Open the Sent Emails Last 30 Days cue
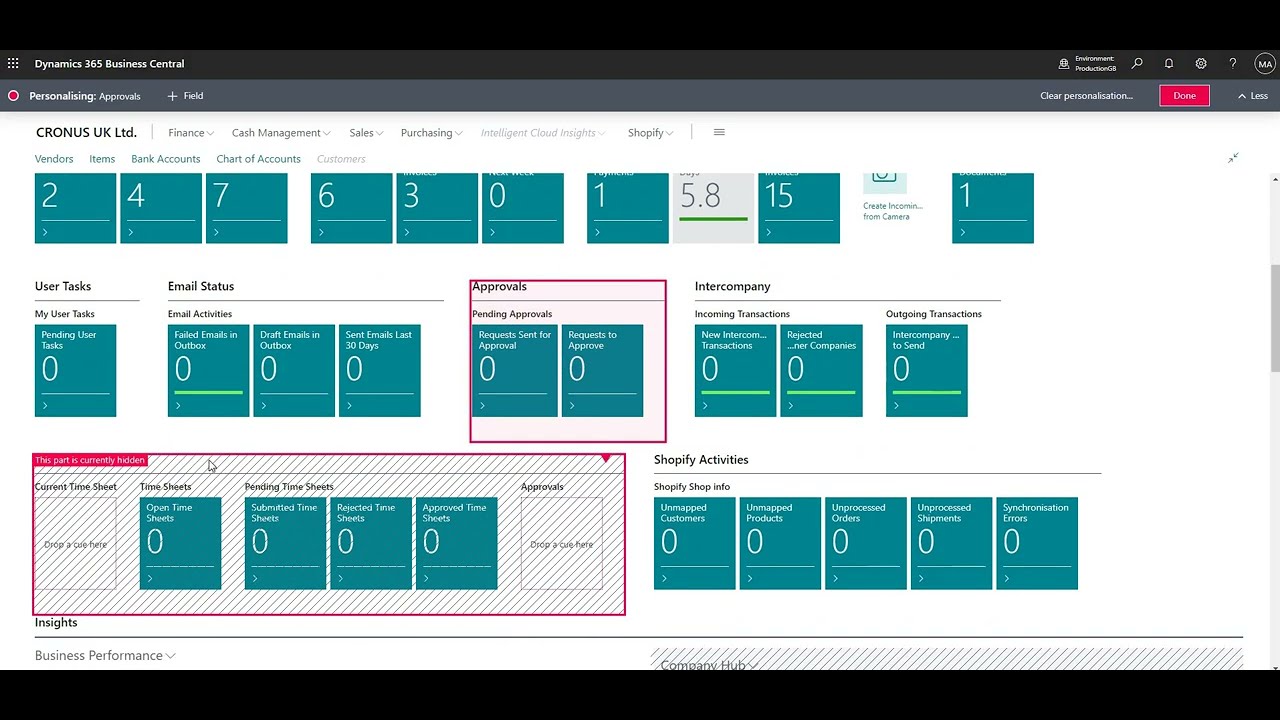 [380, 371]
